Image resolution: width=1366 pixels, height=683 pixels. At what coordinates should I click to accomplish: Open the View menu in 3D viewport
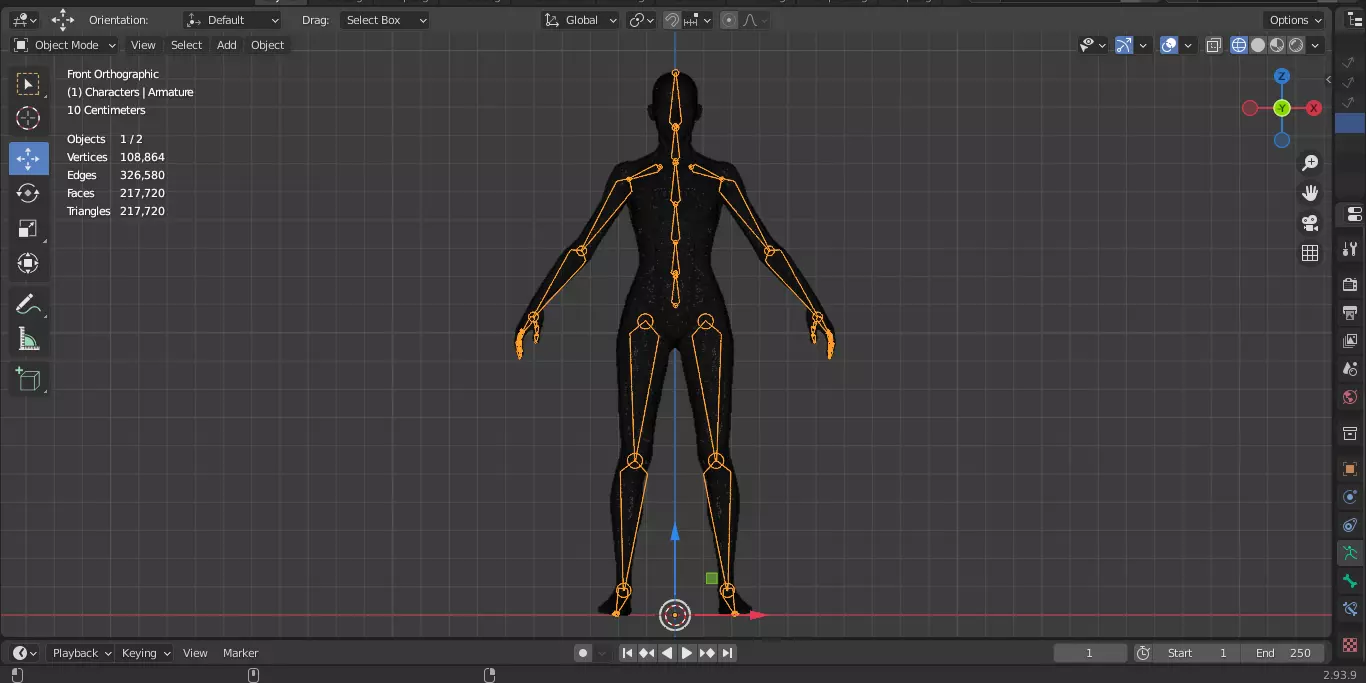[143, 45]
